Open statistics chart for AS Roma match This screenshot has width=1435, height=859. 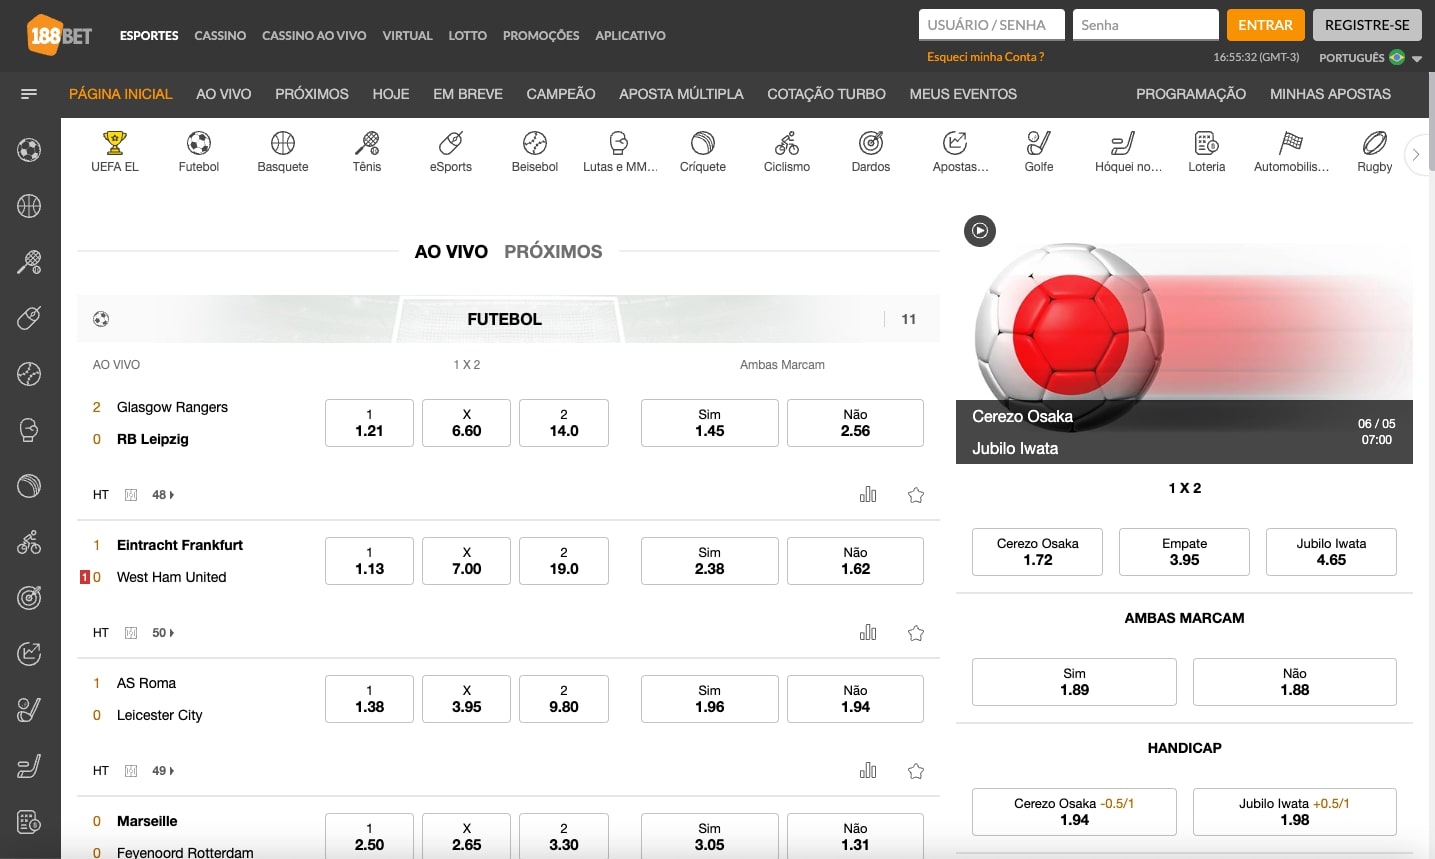coord(868,770)
